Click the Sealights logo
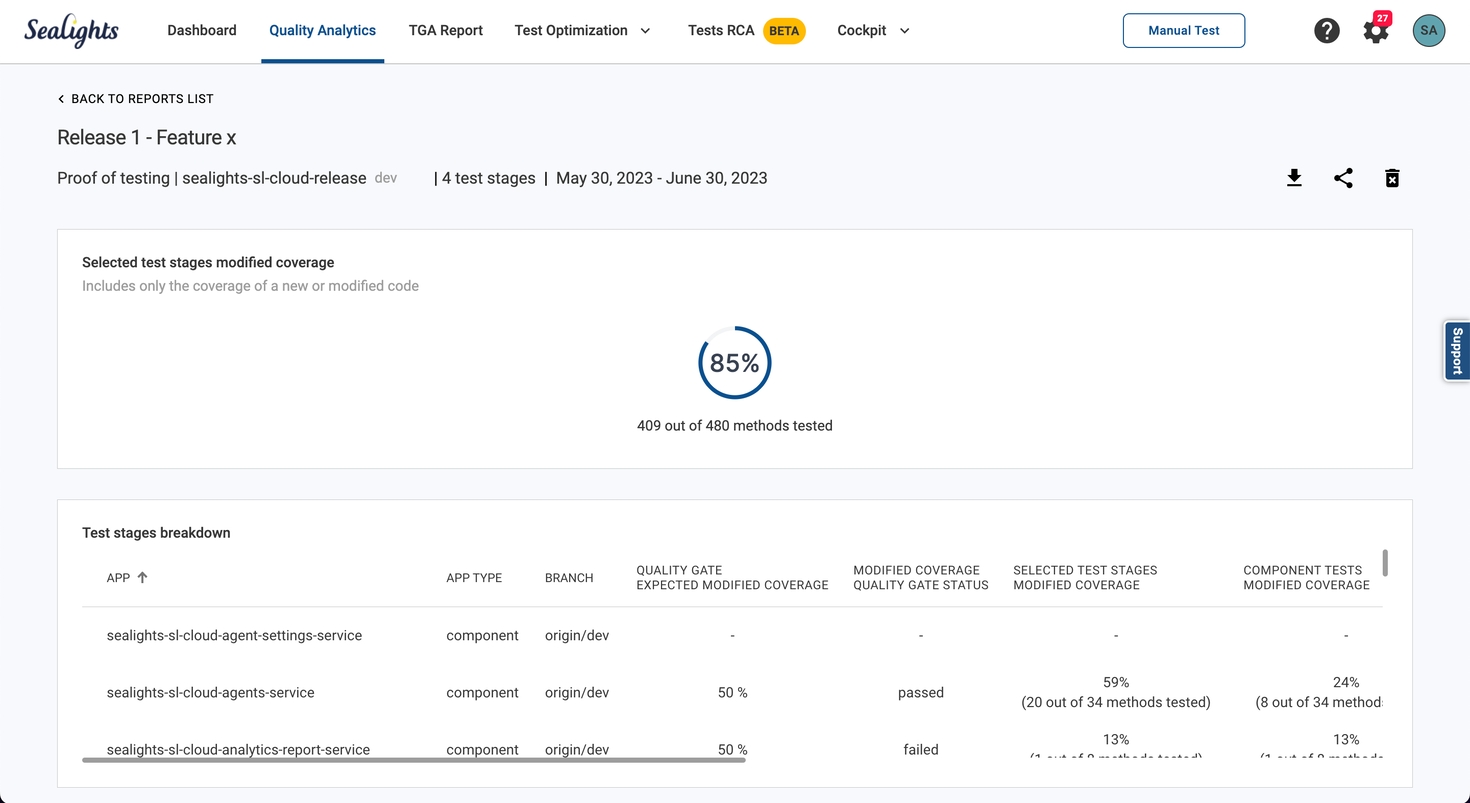Viewport: 1470px width, 803px height. 71,31
